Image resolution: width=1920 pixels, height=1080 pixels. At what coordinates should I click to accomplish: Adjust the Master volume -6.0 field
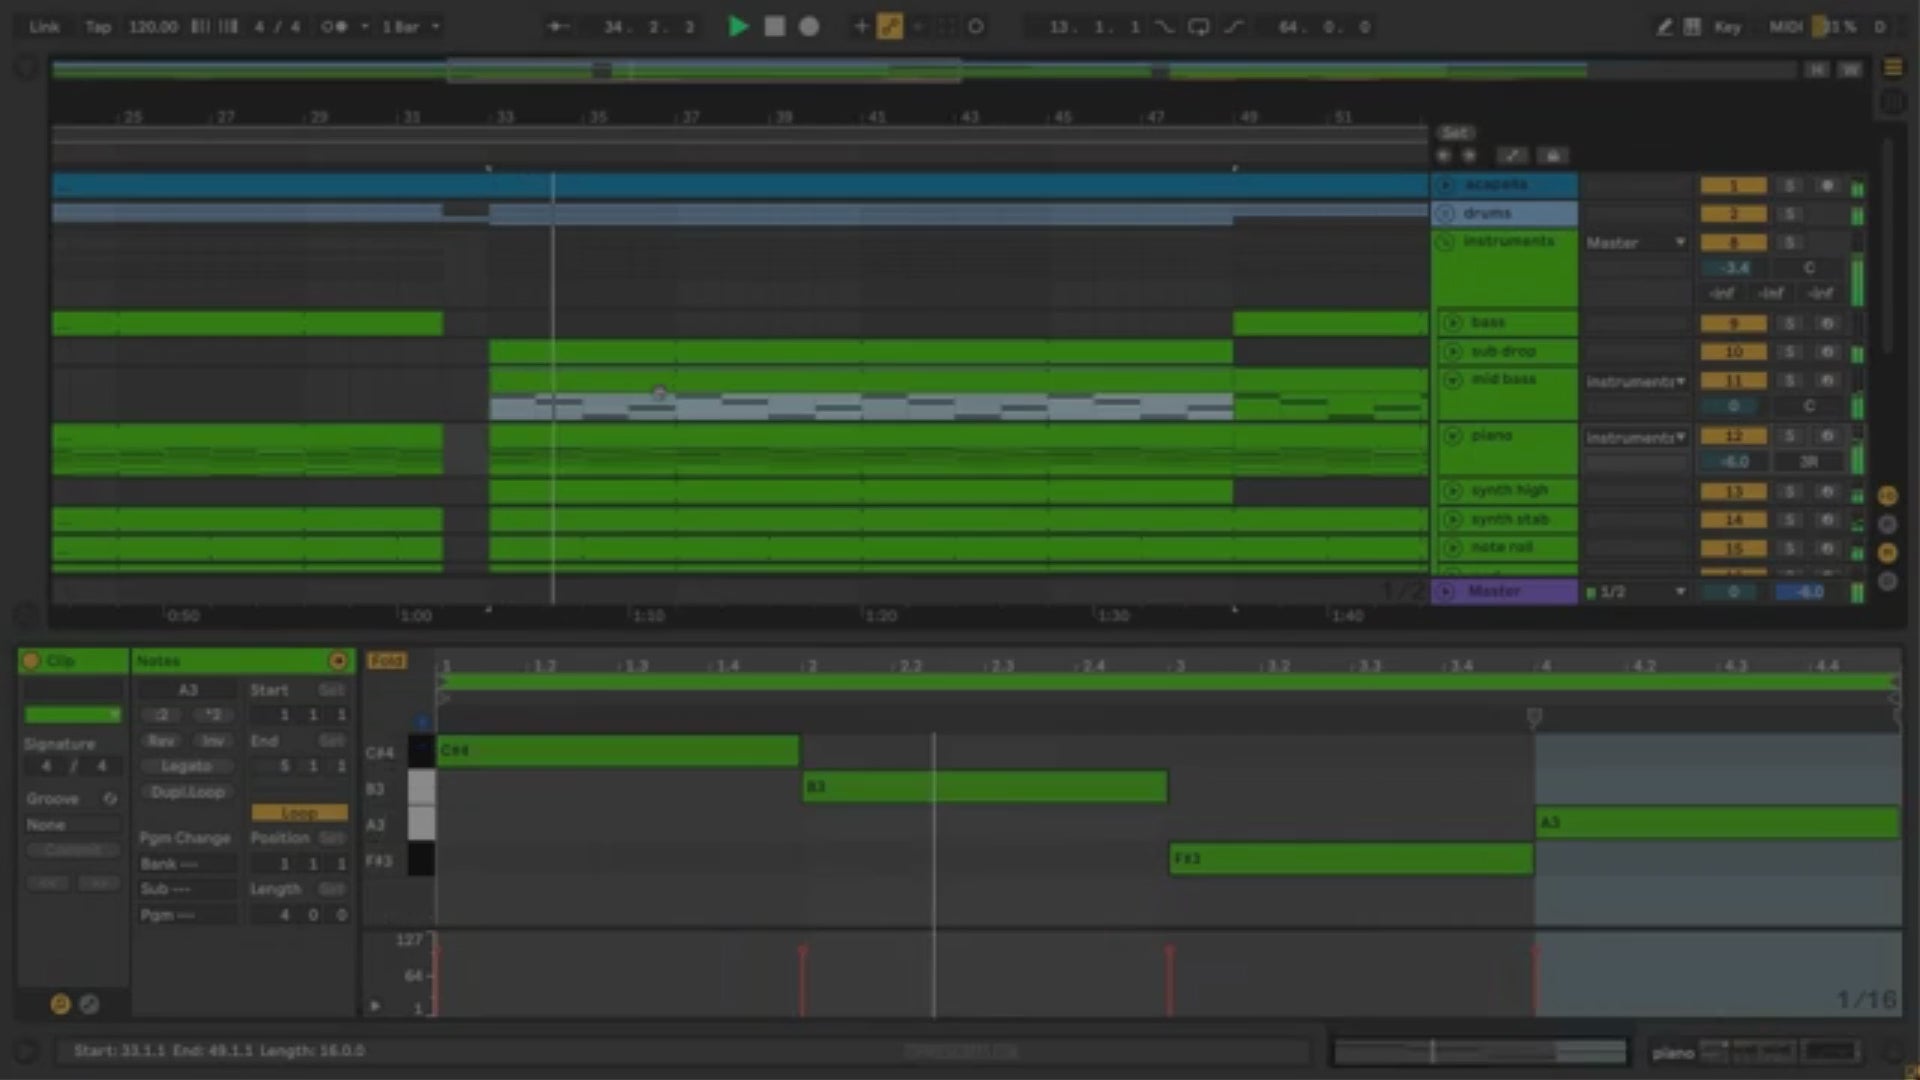pyautogui.click(x=1808, y=592)
